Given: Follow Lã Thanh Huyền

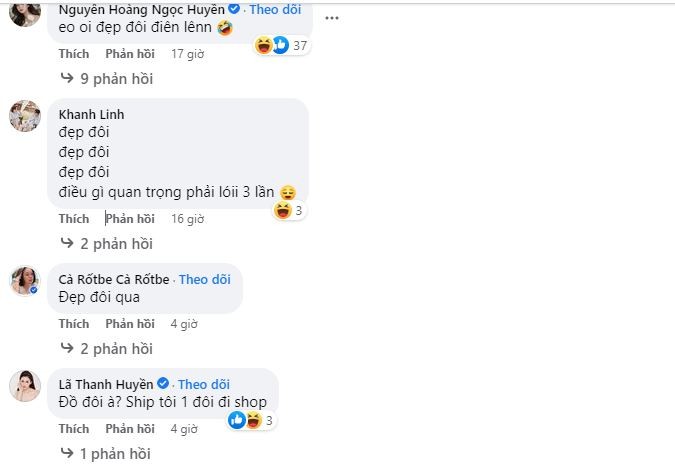Looking at the screenshot, I should 204,384.
